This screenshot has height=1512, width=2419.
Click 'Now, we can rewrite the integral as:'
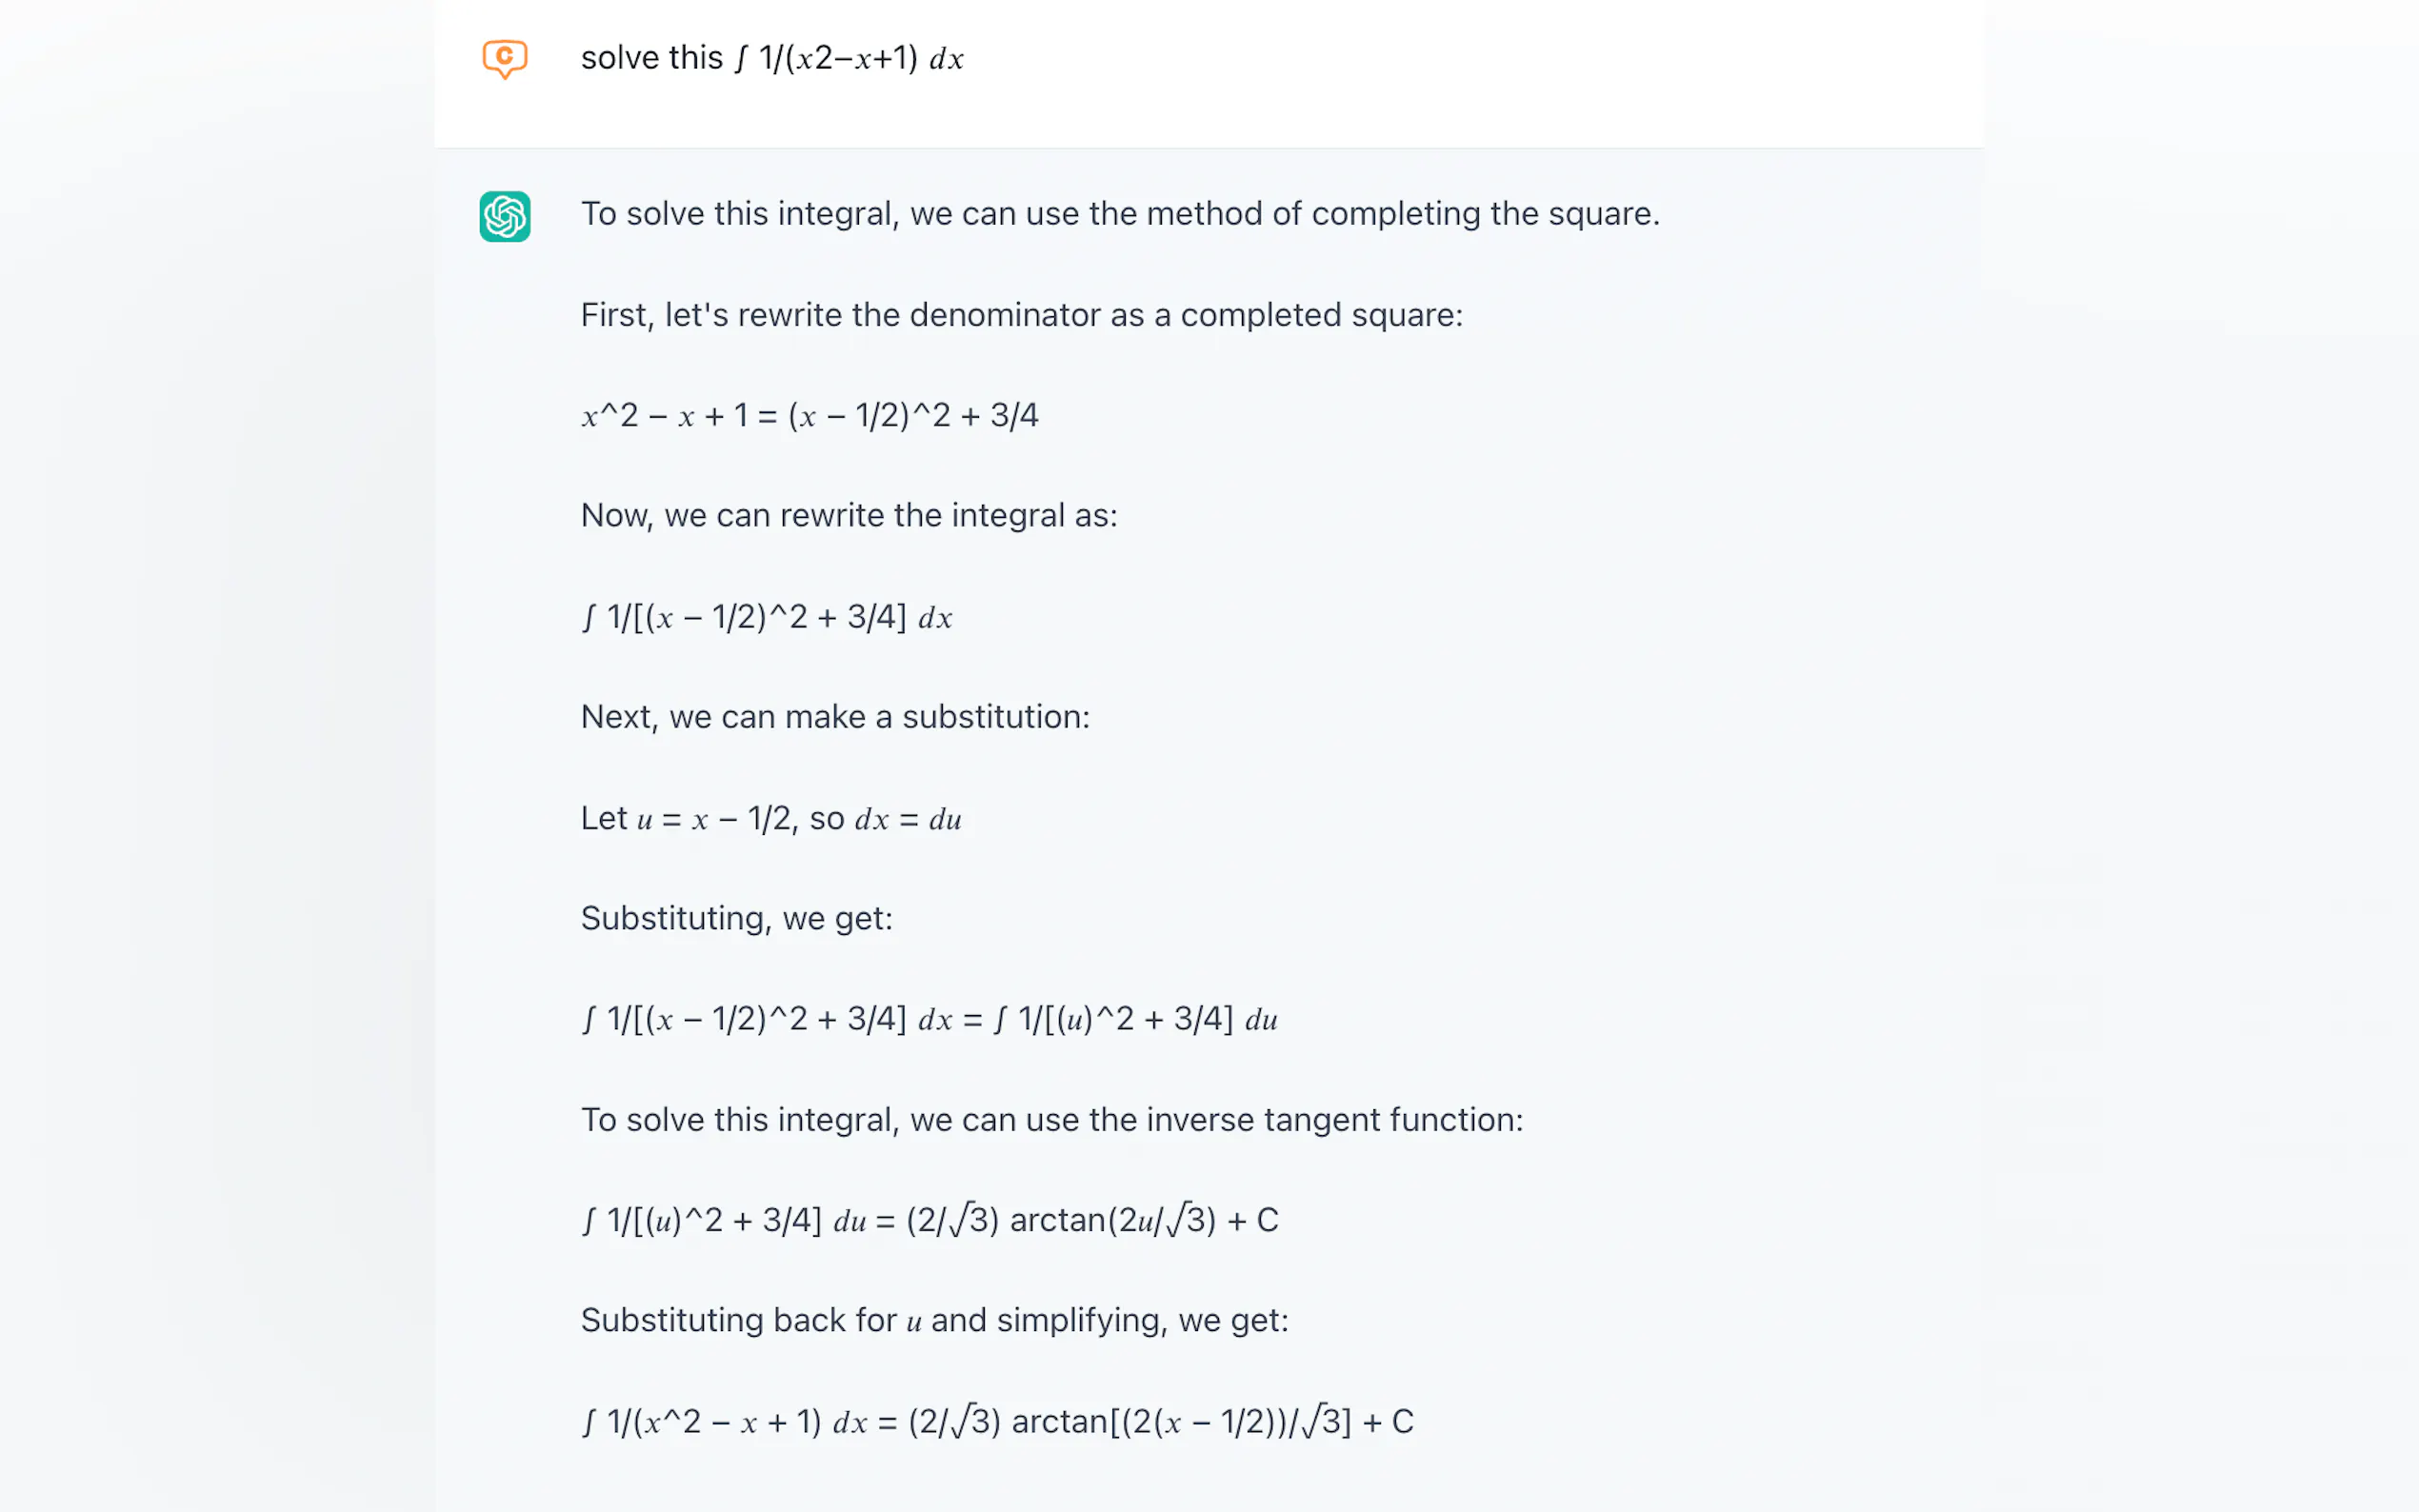click(848, 516)
